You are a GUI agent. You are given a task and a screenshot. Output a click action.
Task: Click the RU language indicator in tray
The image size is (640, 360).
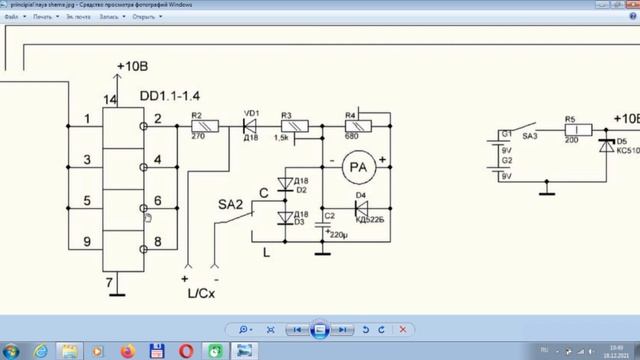[x=544, y=351]
